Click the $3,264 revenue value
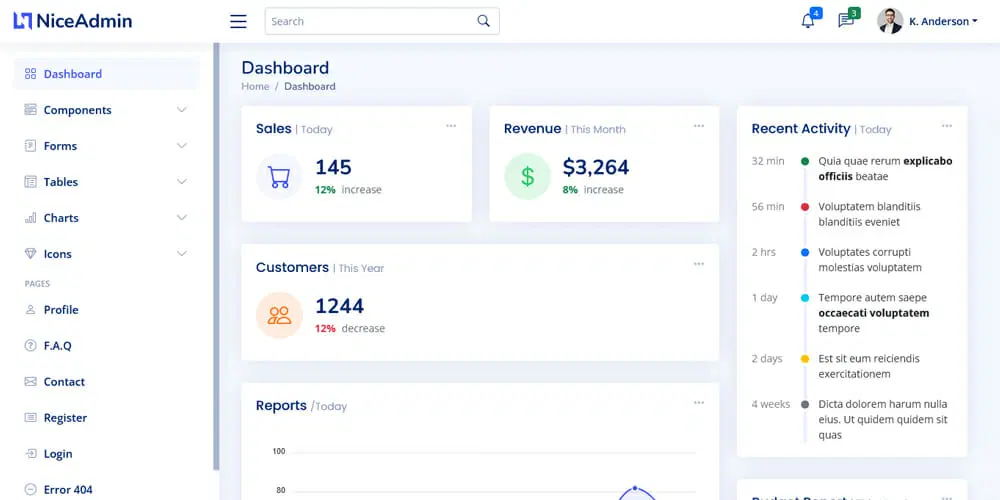This screenshot has height=500, width=1000. tap(596, 168)
